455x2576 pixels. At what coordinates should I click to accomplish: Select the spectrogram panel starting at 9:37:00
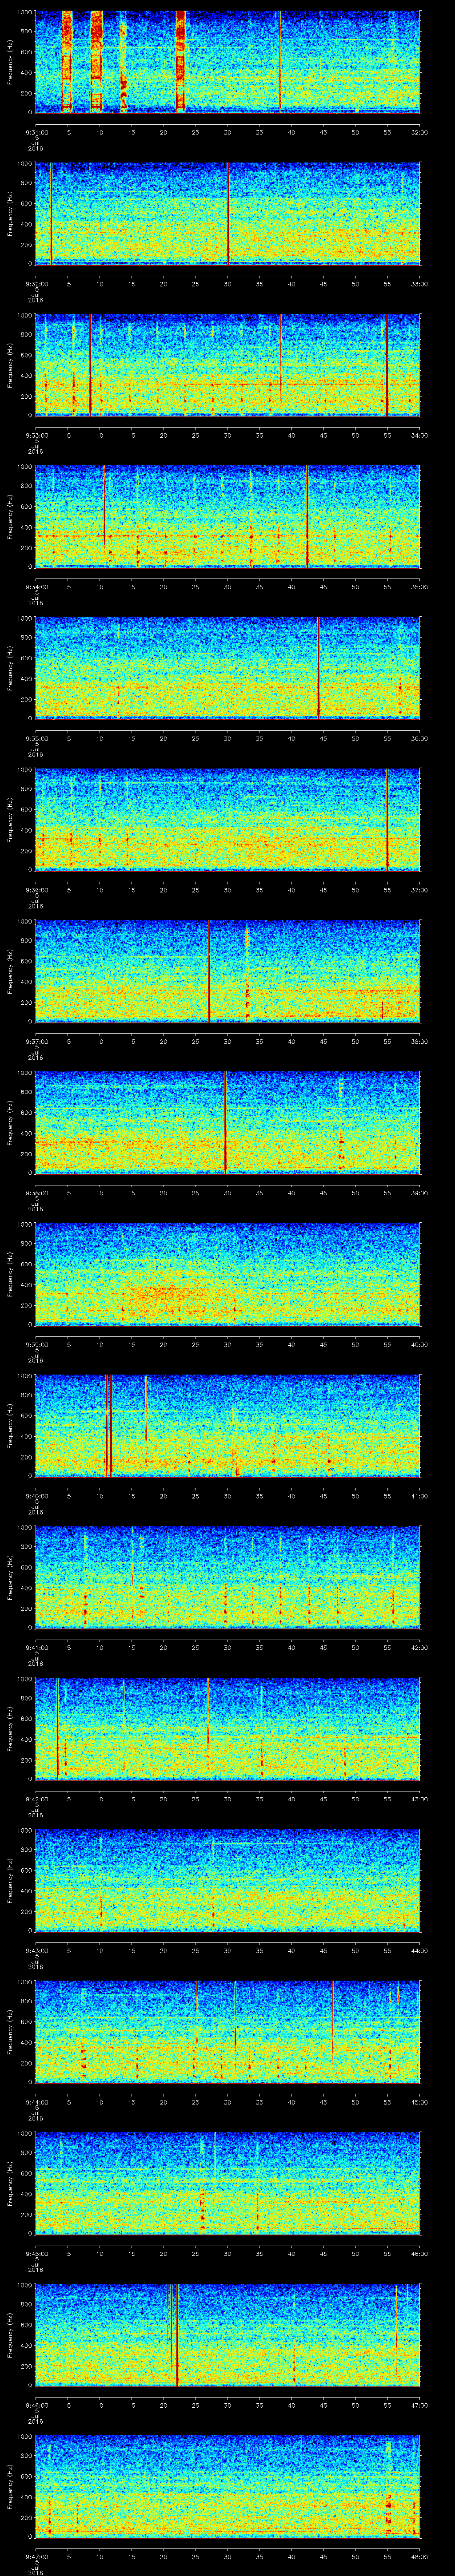click(x=228, y=971)
